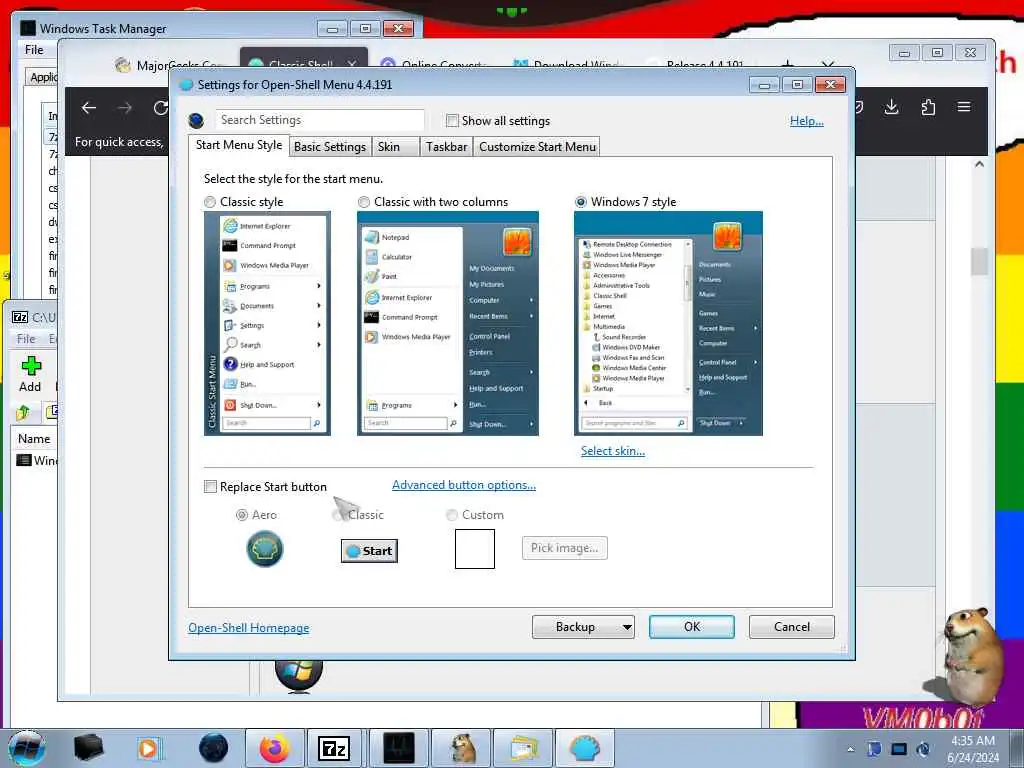Switch to 7-Zip in the taskbar

click(x=334, y=748)
